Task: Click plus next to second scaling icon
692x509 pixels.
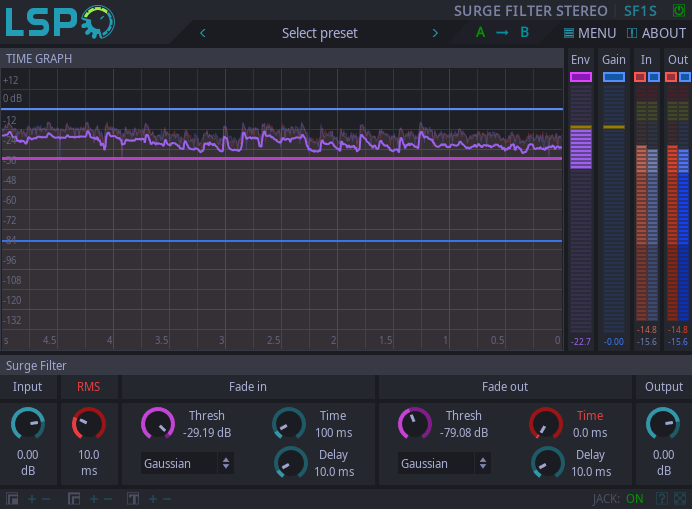Action: coord(94,499)
